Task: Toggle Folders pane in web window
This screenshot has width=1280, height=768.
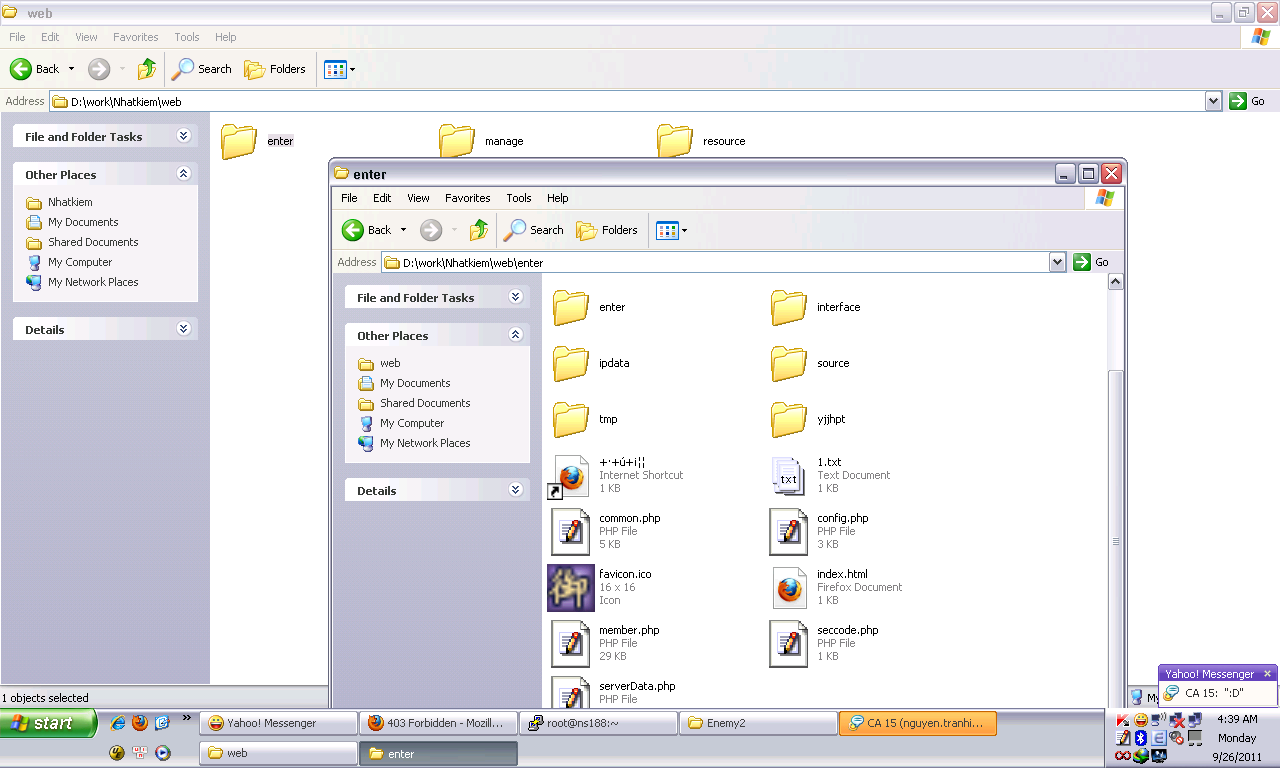Action: 275,69
